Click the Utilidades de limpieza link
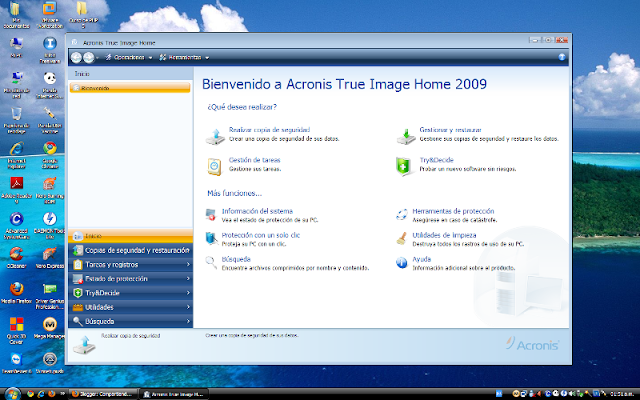640x400 pixels. point(444,235)
